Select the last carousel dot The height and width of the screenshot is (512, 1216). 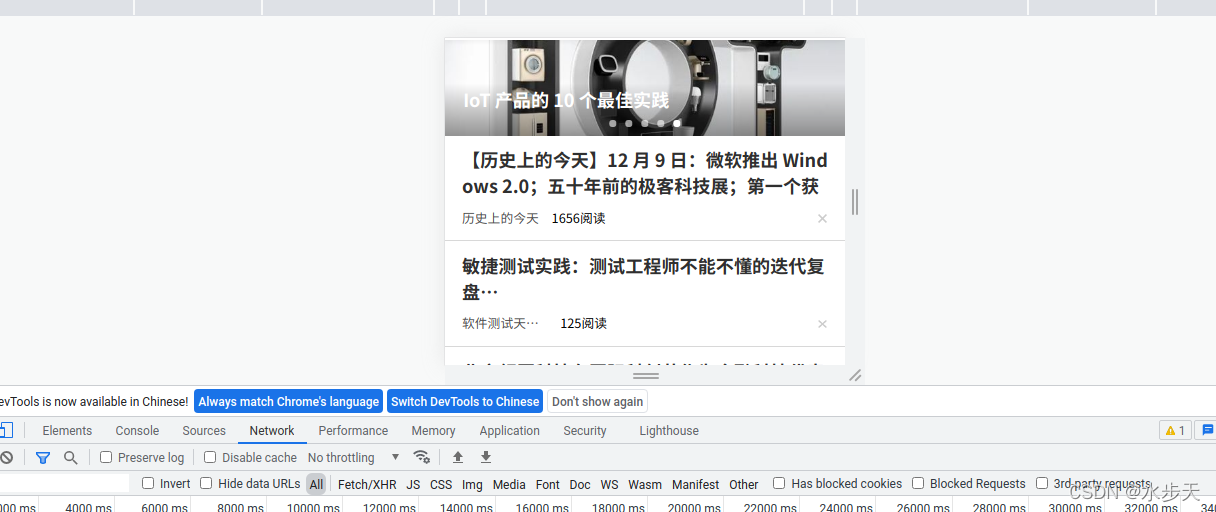point(677,124)
